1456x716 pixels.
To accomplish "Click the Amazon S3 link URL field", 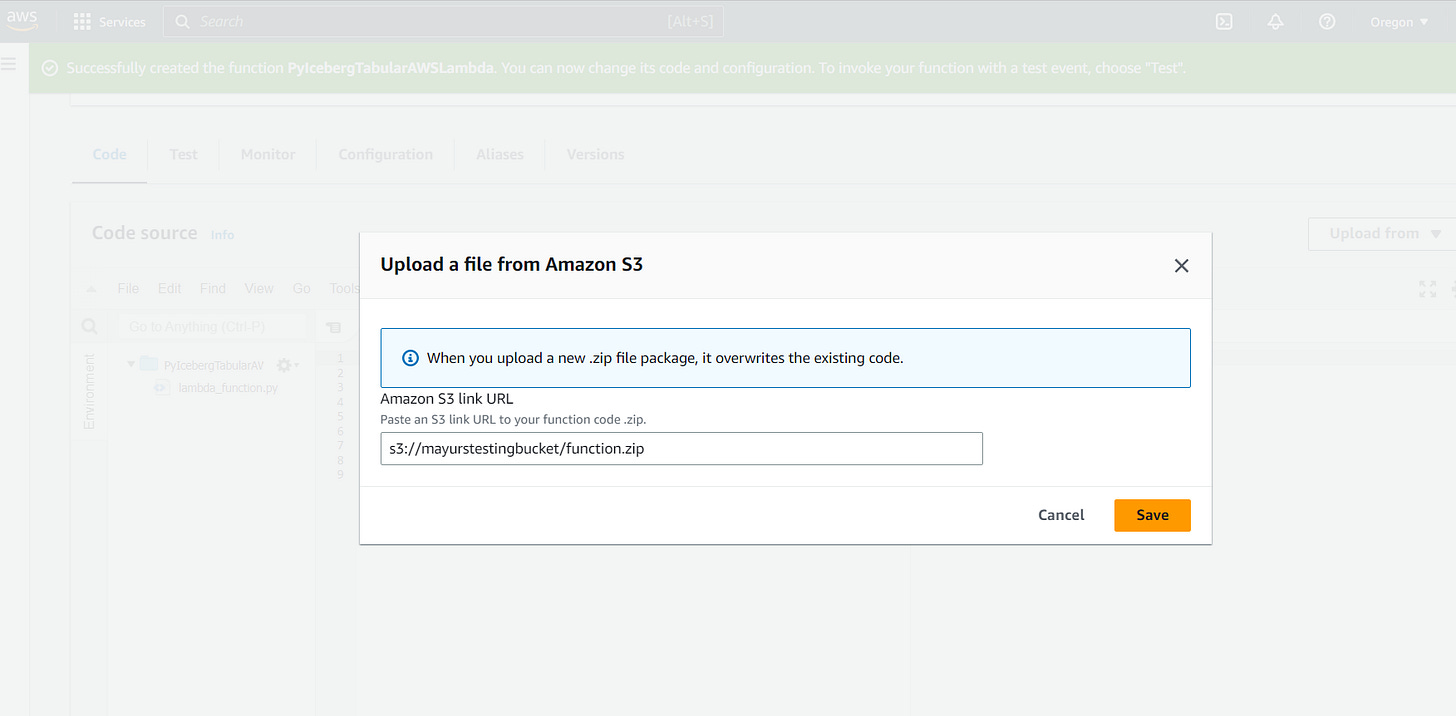I will pos(682,448).
